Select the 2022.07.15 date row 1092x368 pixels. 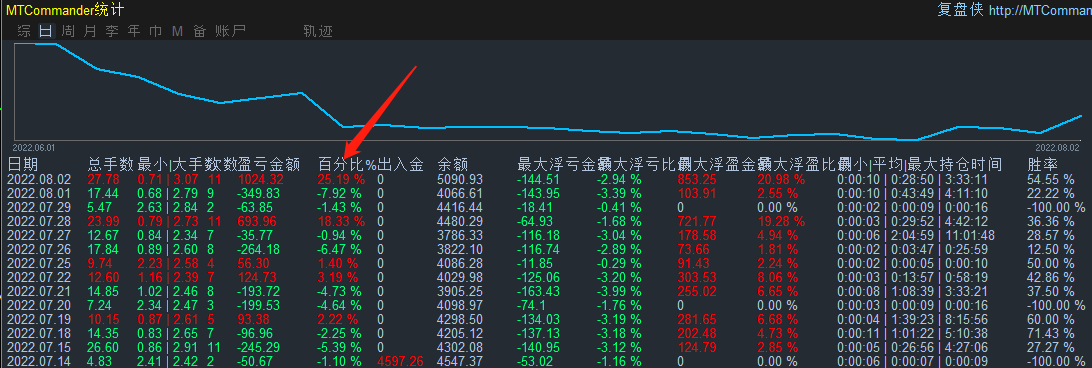click(x=546, y=346)
